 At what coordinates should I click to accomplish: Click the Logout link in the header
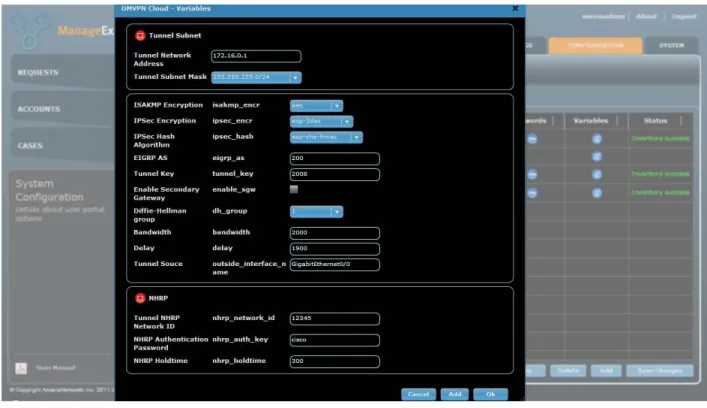(684, 17)
